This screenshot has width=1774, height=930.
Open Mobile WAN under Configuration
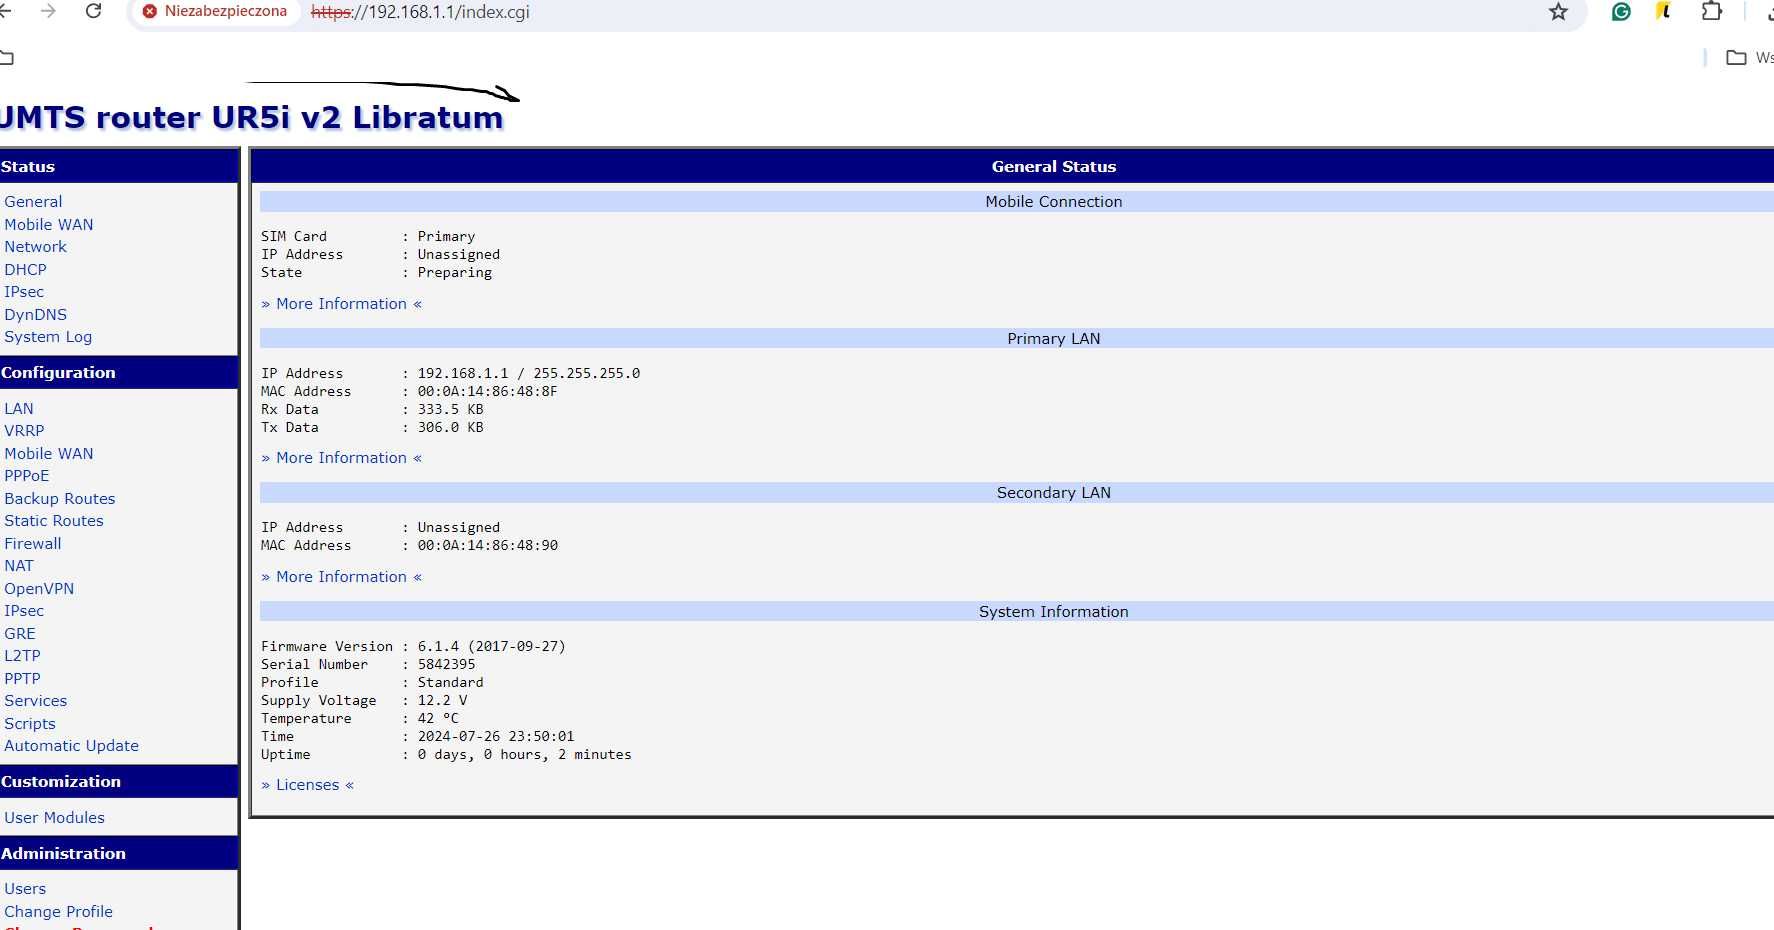49,454
